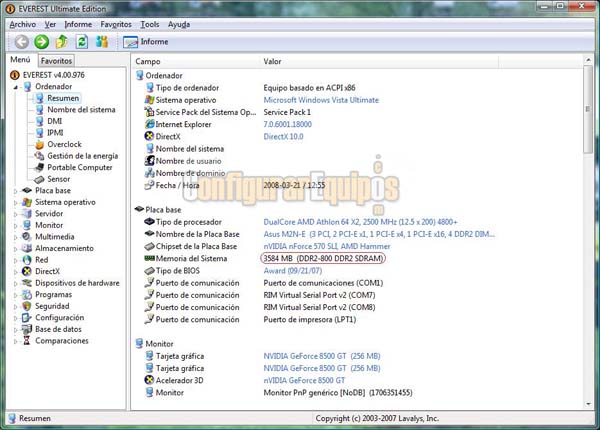Select the Monitor PnP genérico row value
Viewport: 600px width, 430px height.
(338, 393)
